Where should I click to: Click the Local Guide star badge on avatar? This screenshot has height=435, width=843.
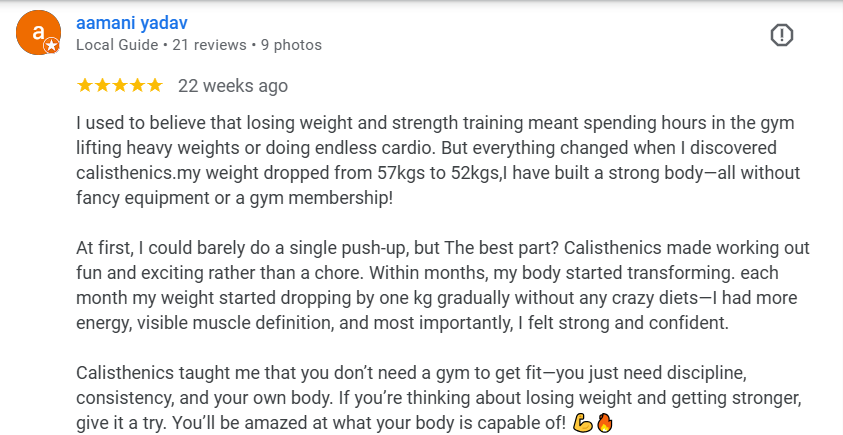51,47
